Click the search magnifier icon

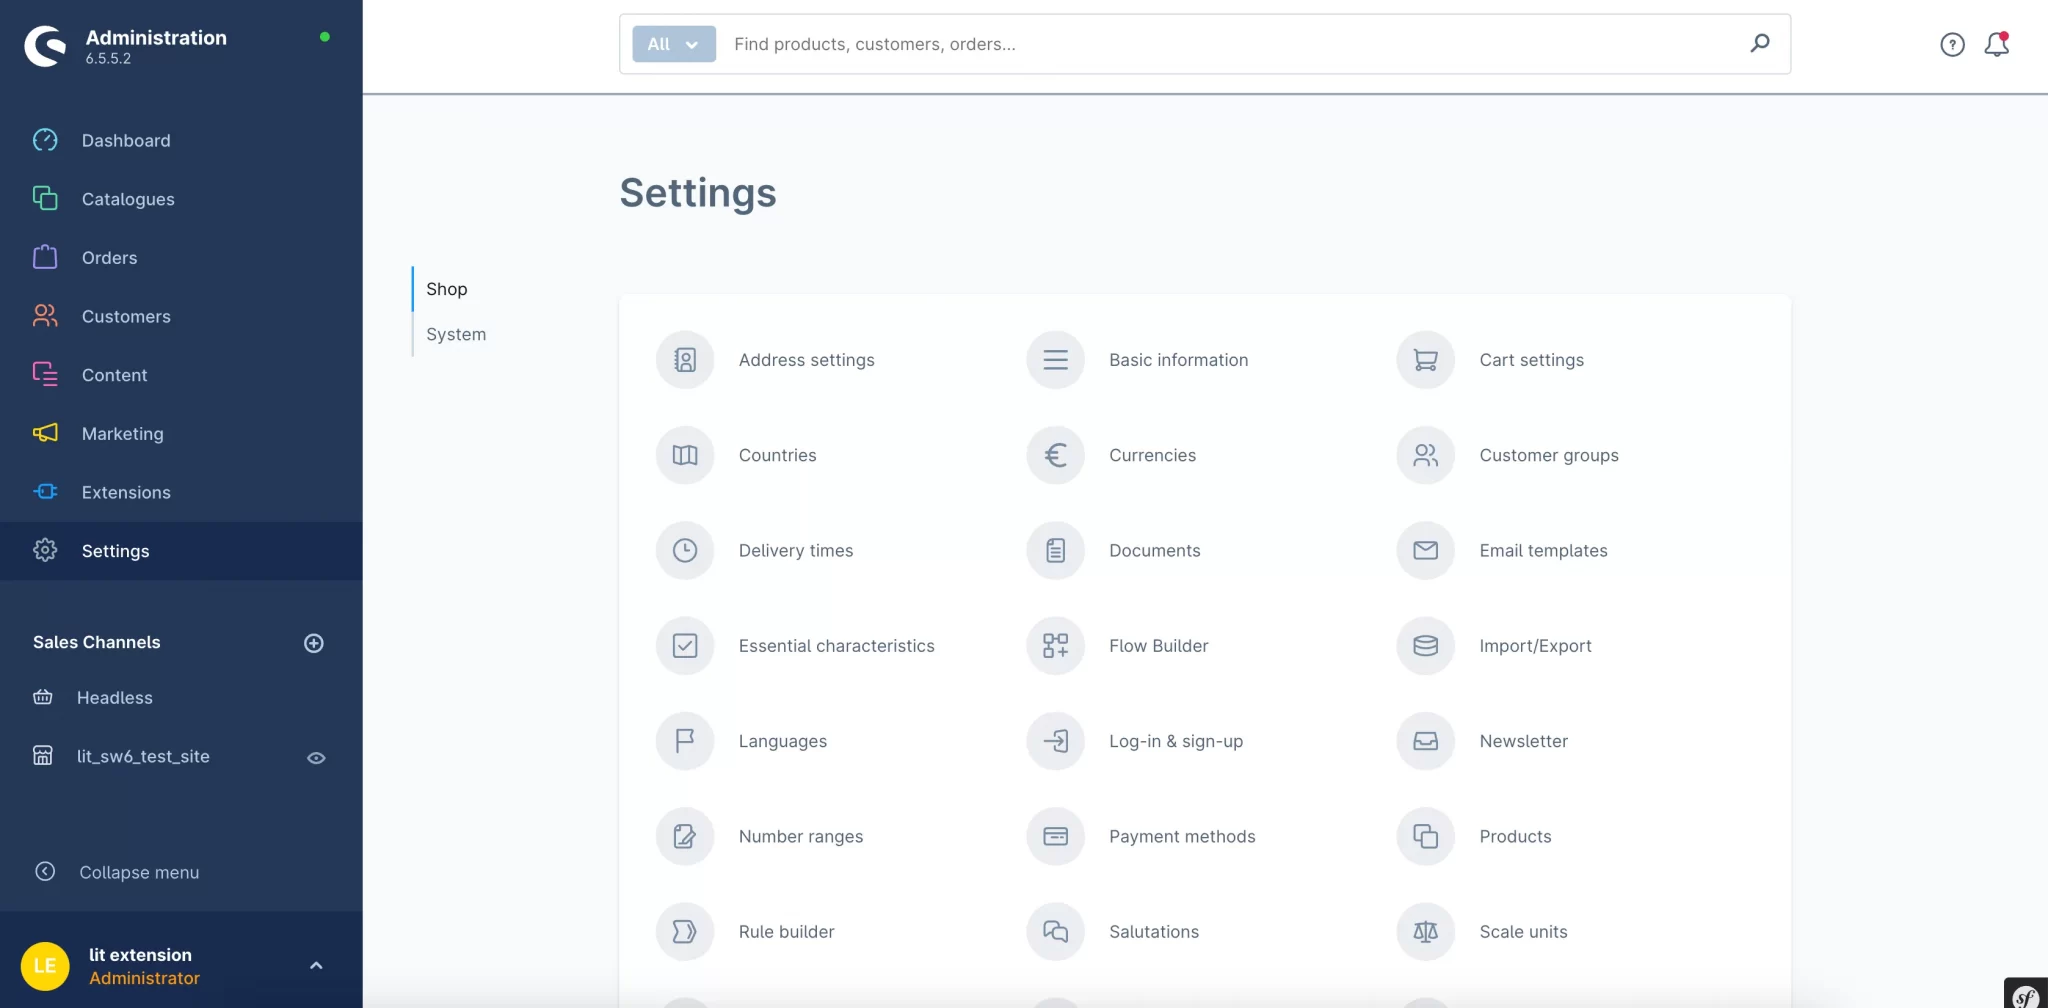point(1760,43)
